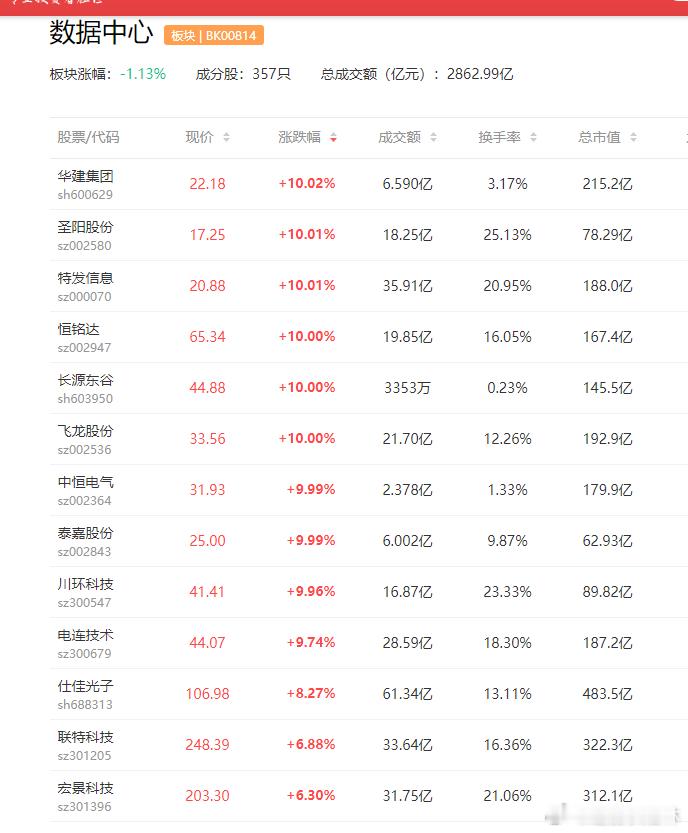The height and width of the screenshot is (833, 688).
Task: Click the red descending sort arrow on 涨跌幅
Action: pyautogui.click(x=333, y=140)
